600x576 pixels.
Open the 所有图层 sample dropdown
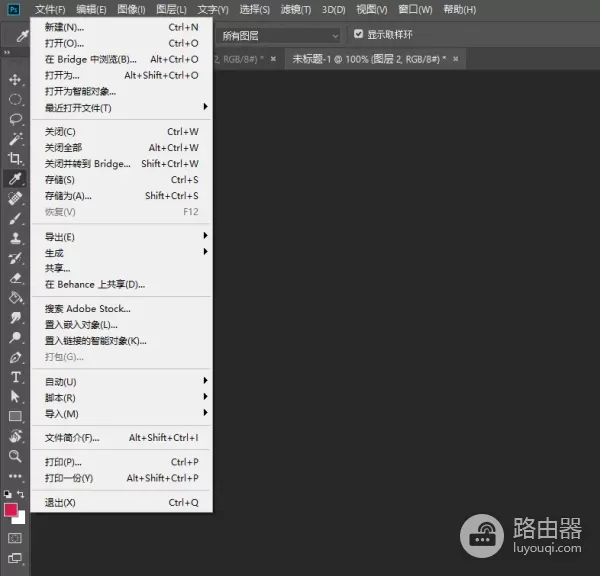coord(278,36)
